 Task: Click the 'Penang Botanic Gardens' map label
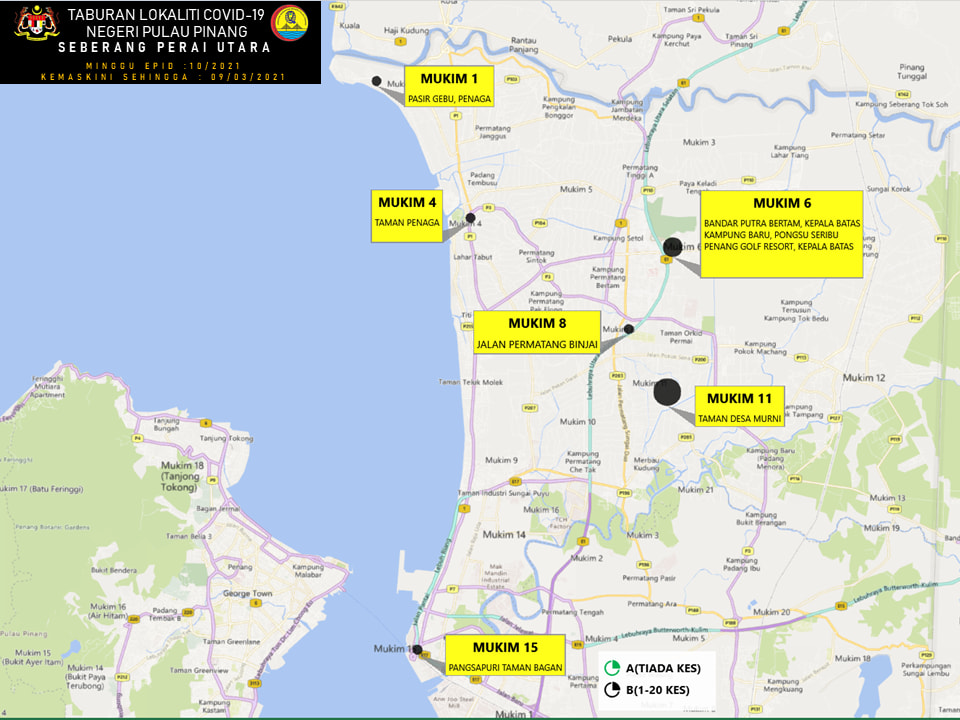pyautogui.click(x=52, y=527)
